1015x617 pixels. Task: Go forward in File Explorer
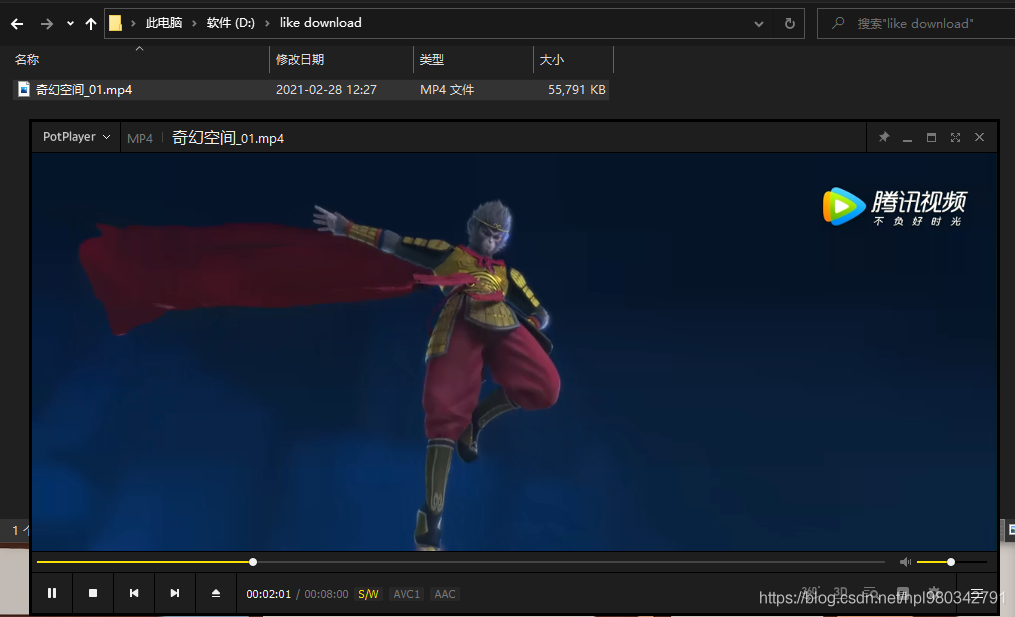coord(47,24)
